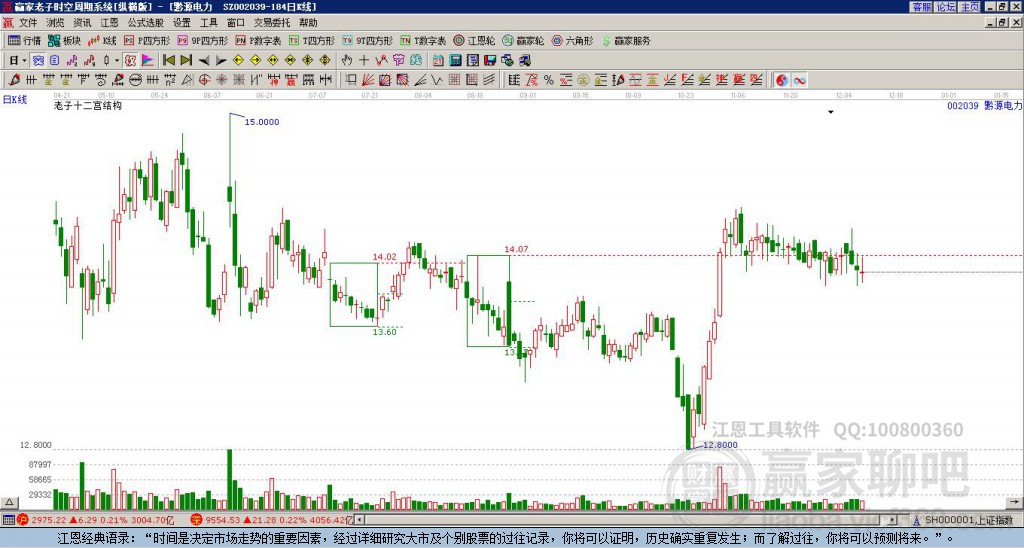Select the red pencil drawing tool
1024x548 pixels.
pos(14,80)
